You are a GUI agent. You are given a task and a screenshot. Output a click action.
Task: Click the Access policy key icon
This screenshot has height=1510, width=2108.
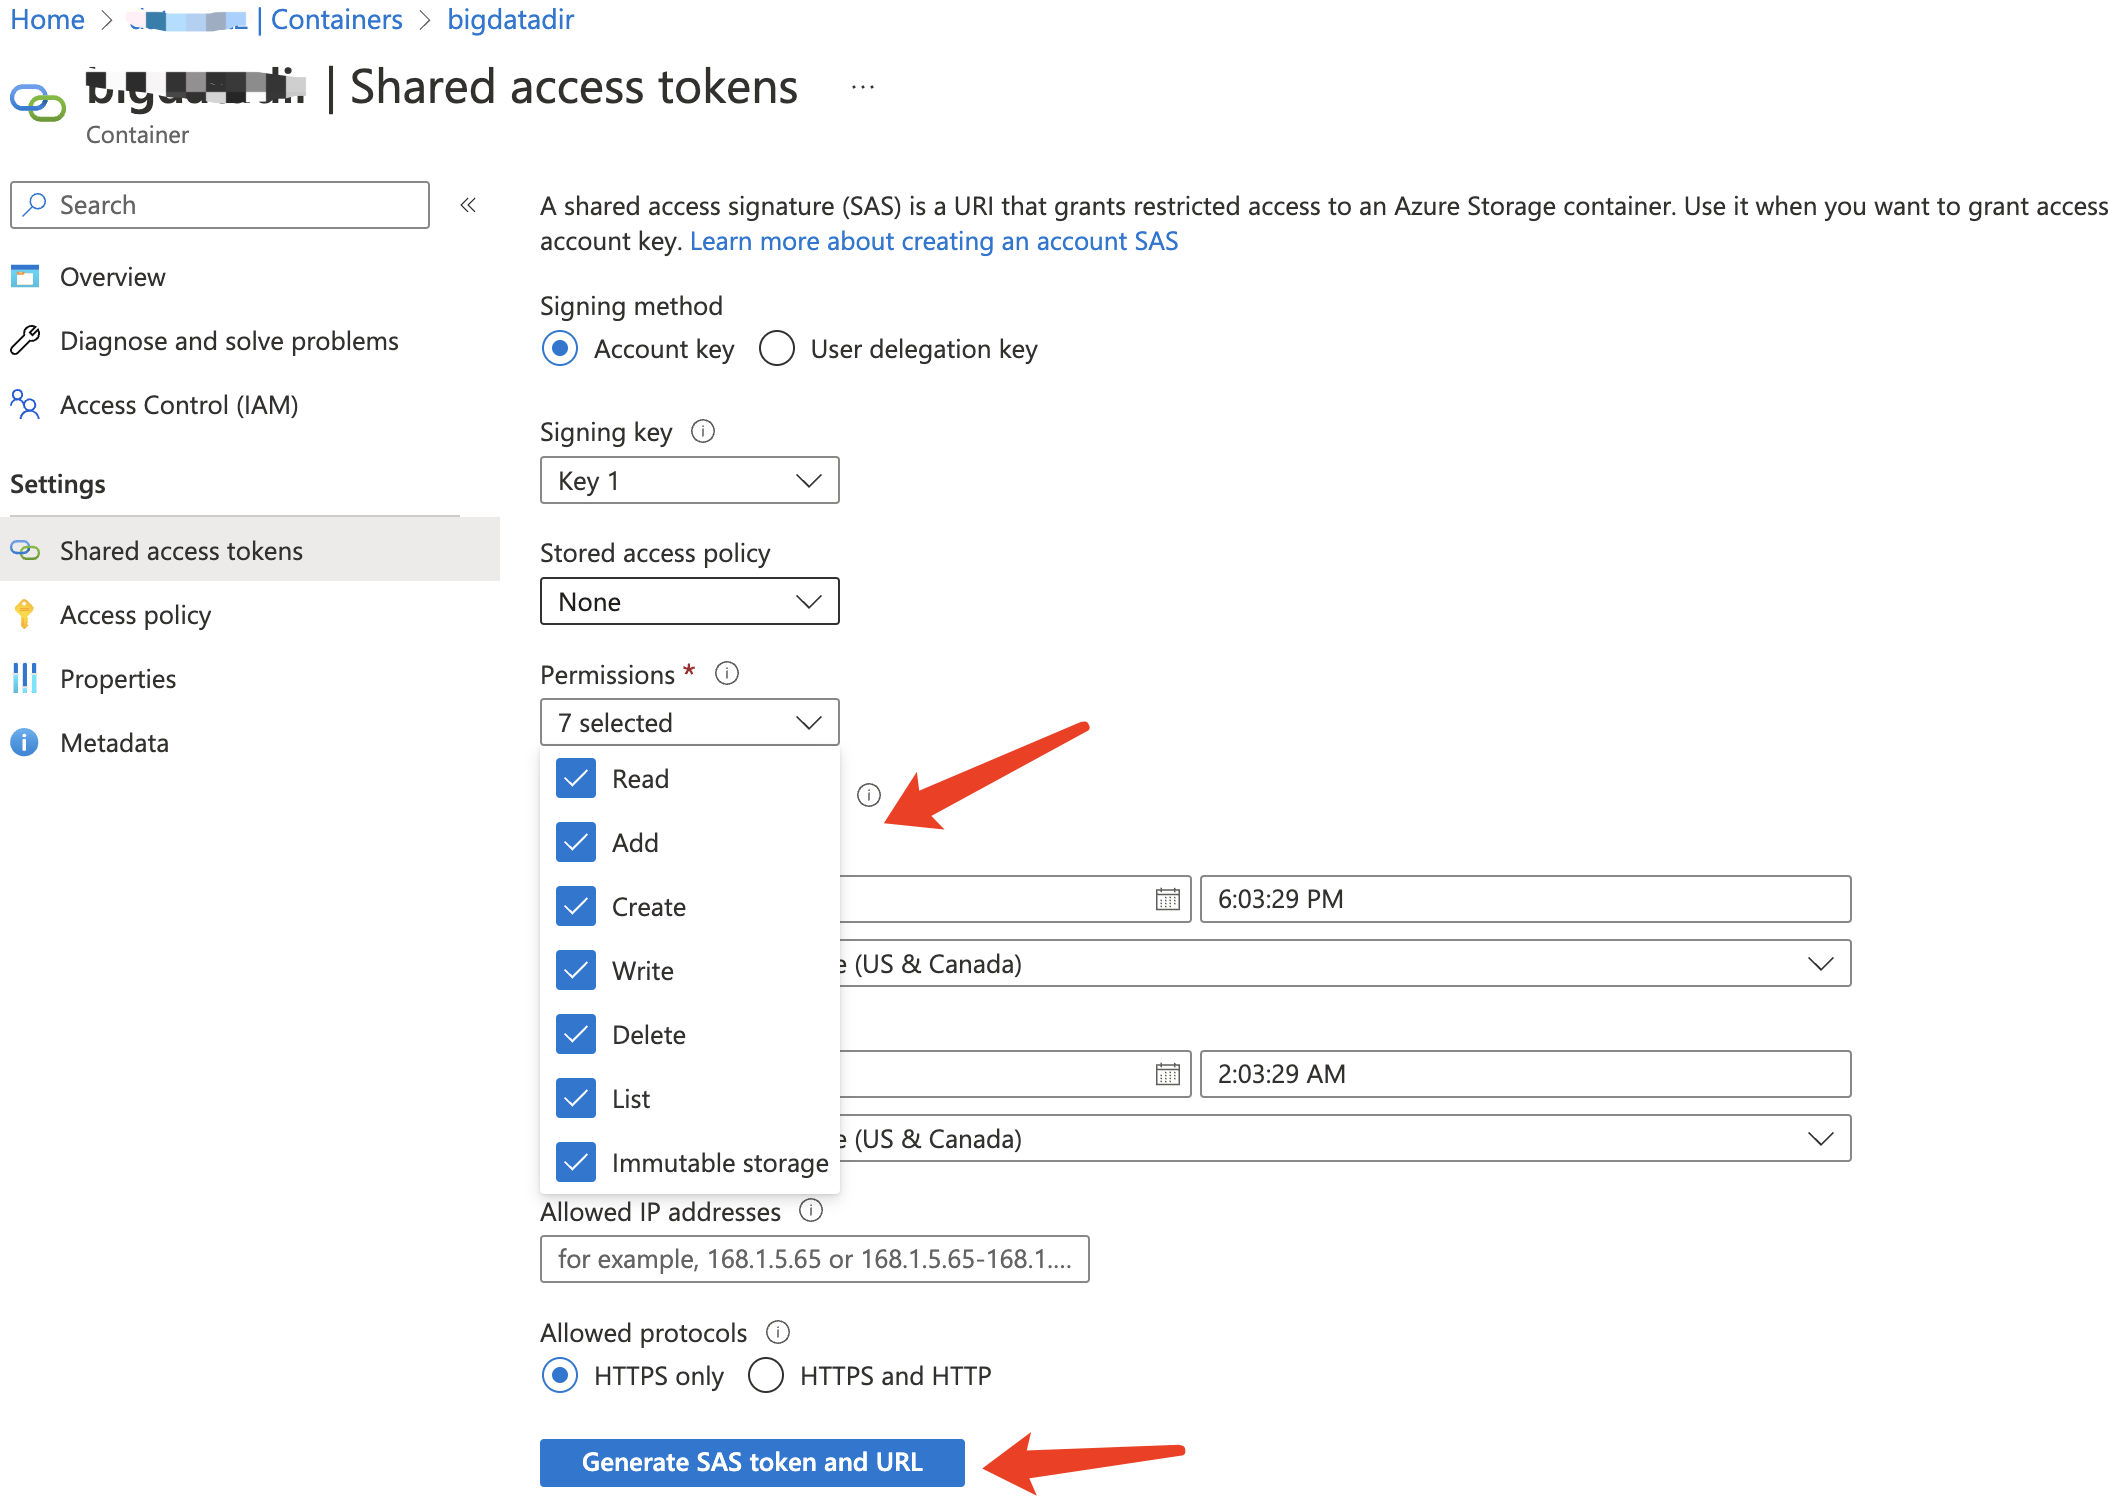tap(25, 614)
